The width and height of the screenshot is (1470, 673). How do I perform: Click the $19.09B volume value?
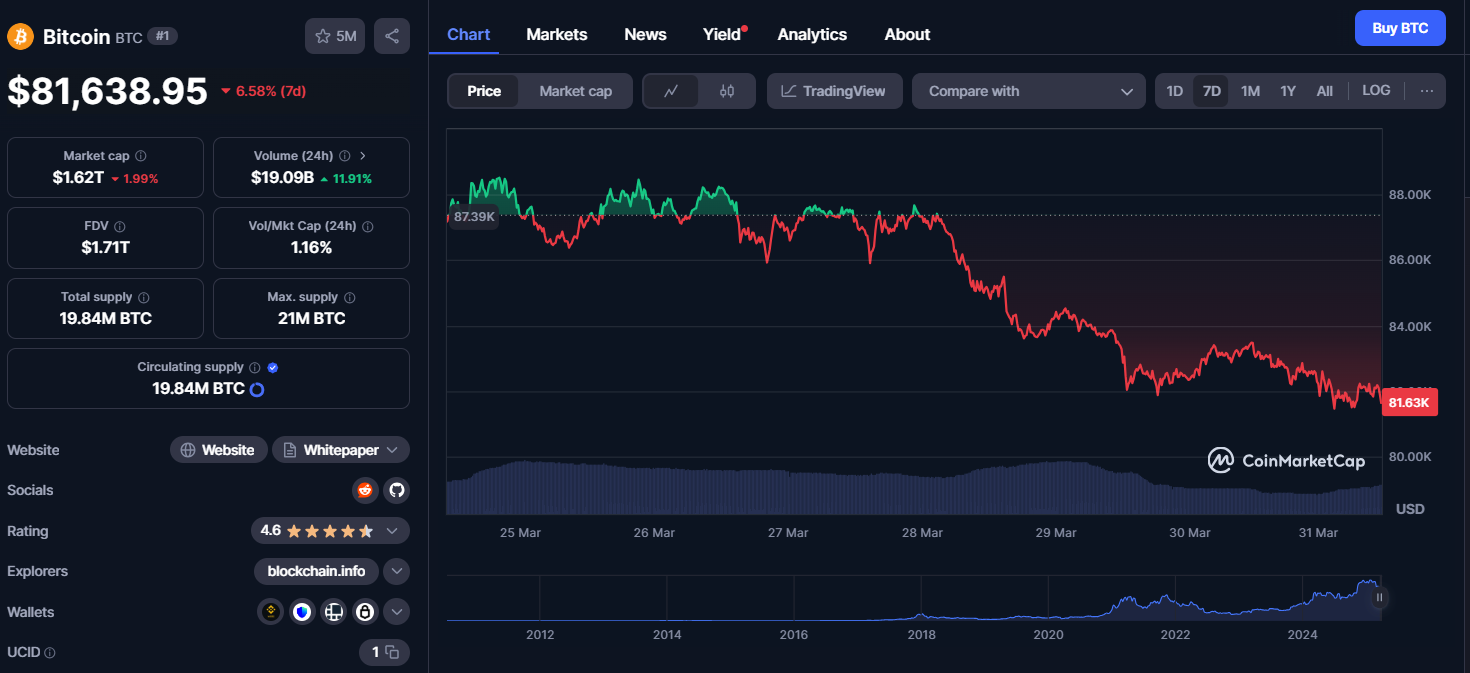283,178
